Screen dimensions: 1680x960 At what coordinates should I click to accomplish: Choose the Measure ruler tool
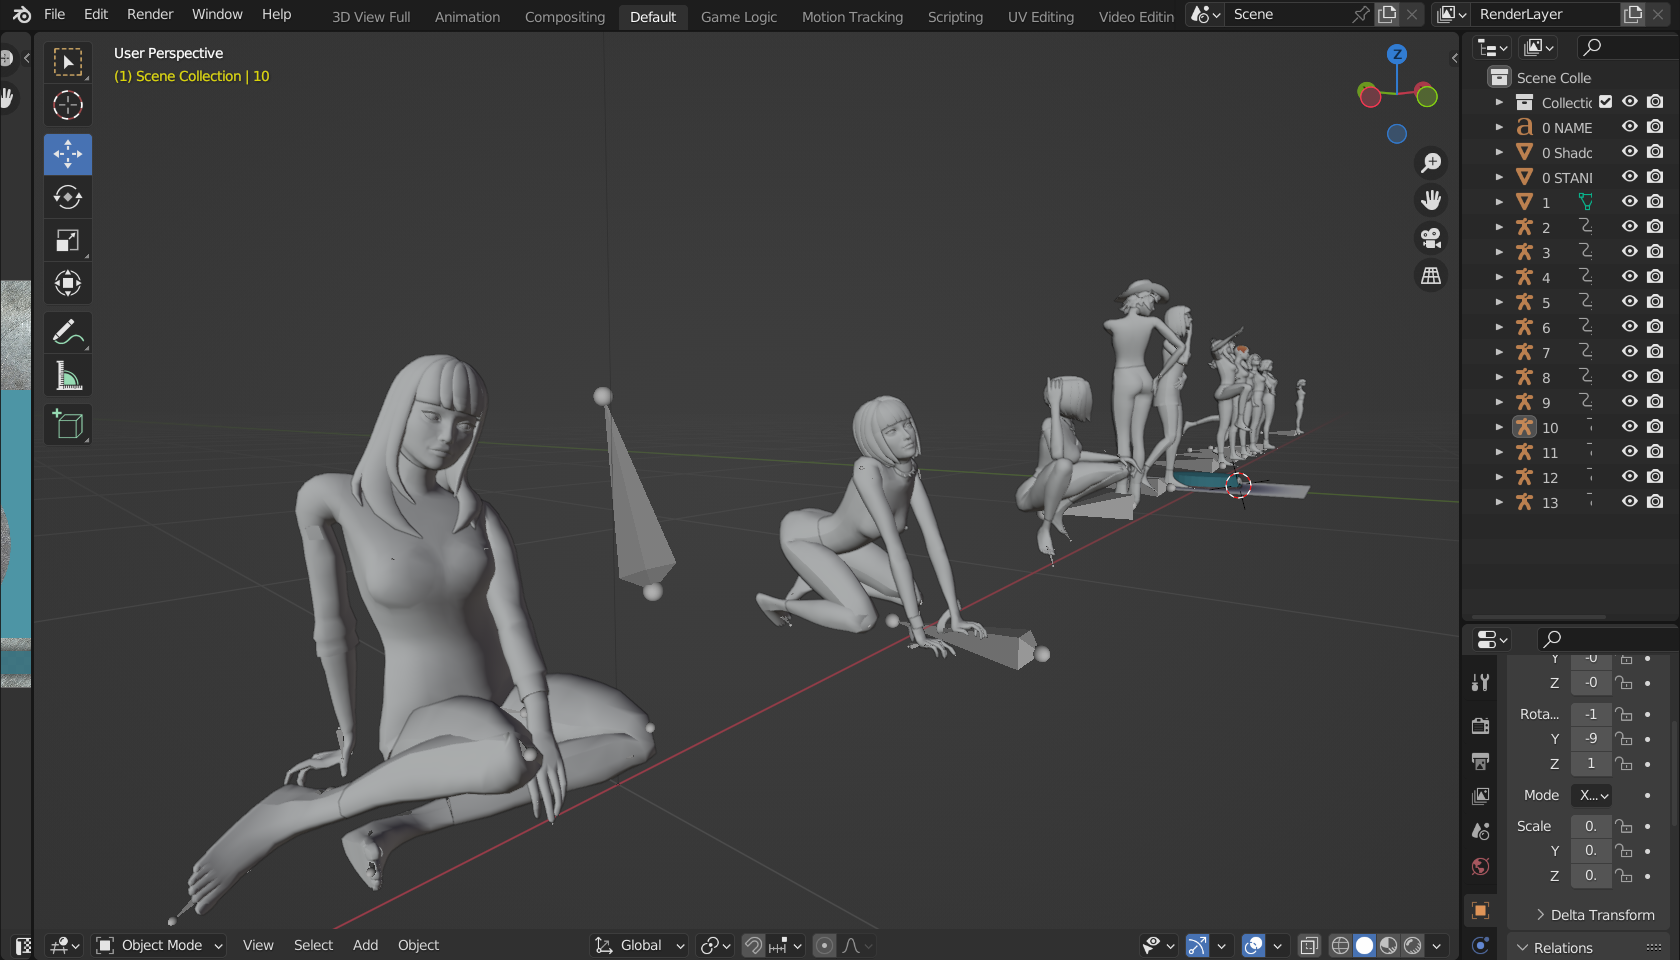pos(68,375)
